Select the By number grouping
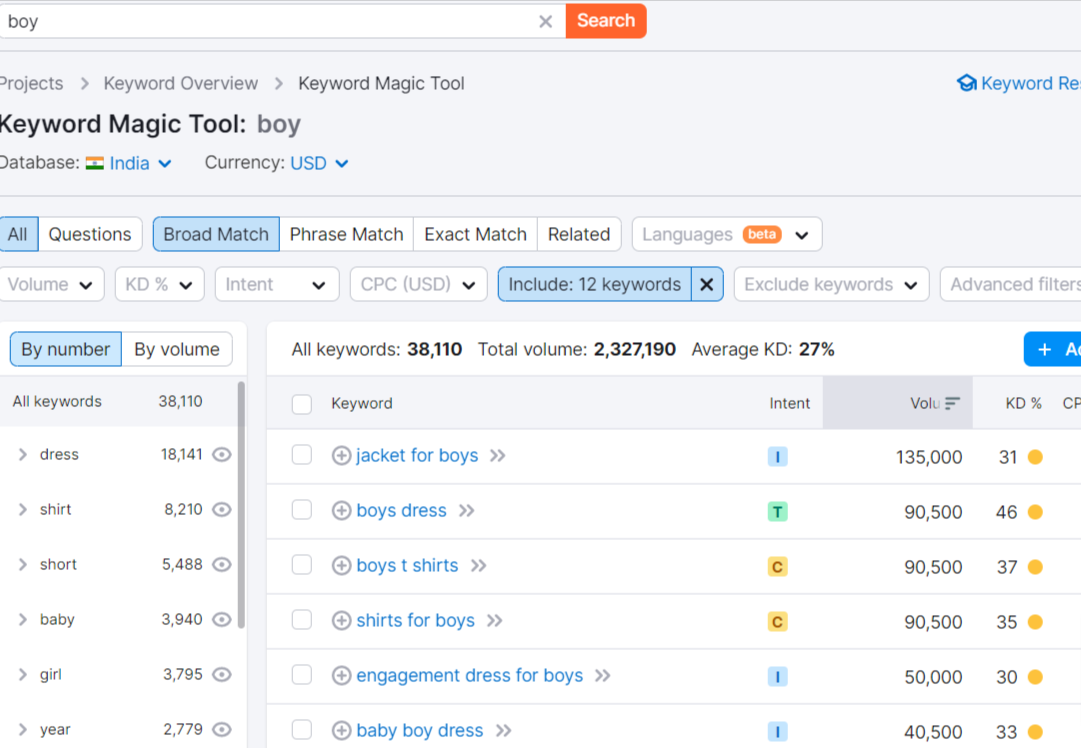The height and width of the screenshot is (748, 1081). (65, 350)
